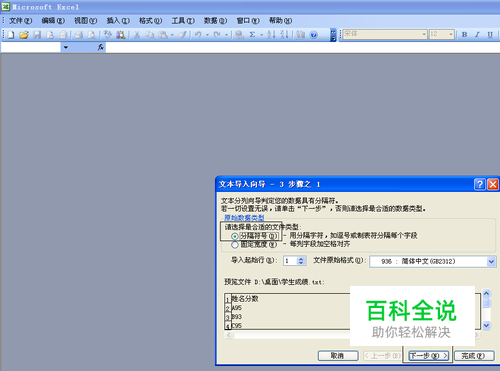Viewport: 500px width, 371px height.
Task: Open the Name Box dropdown arrow
Action: click(66, 47)
